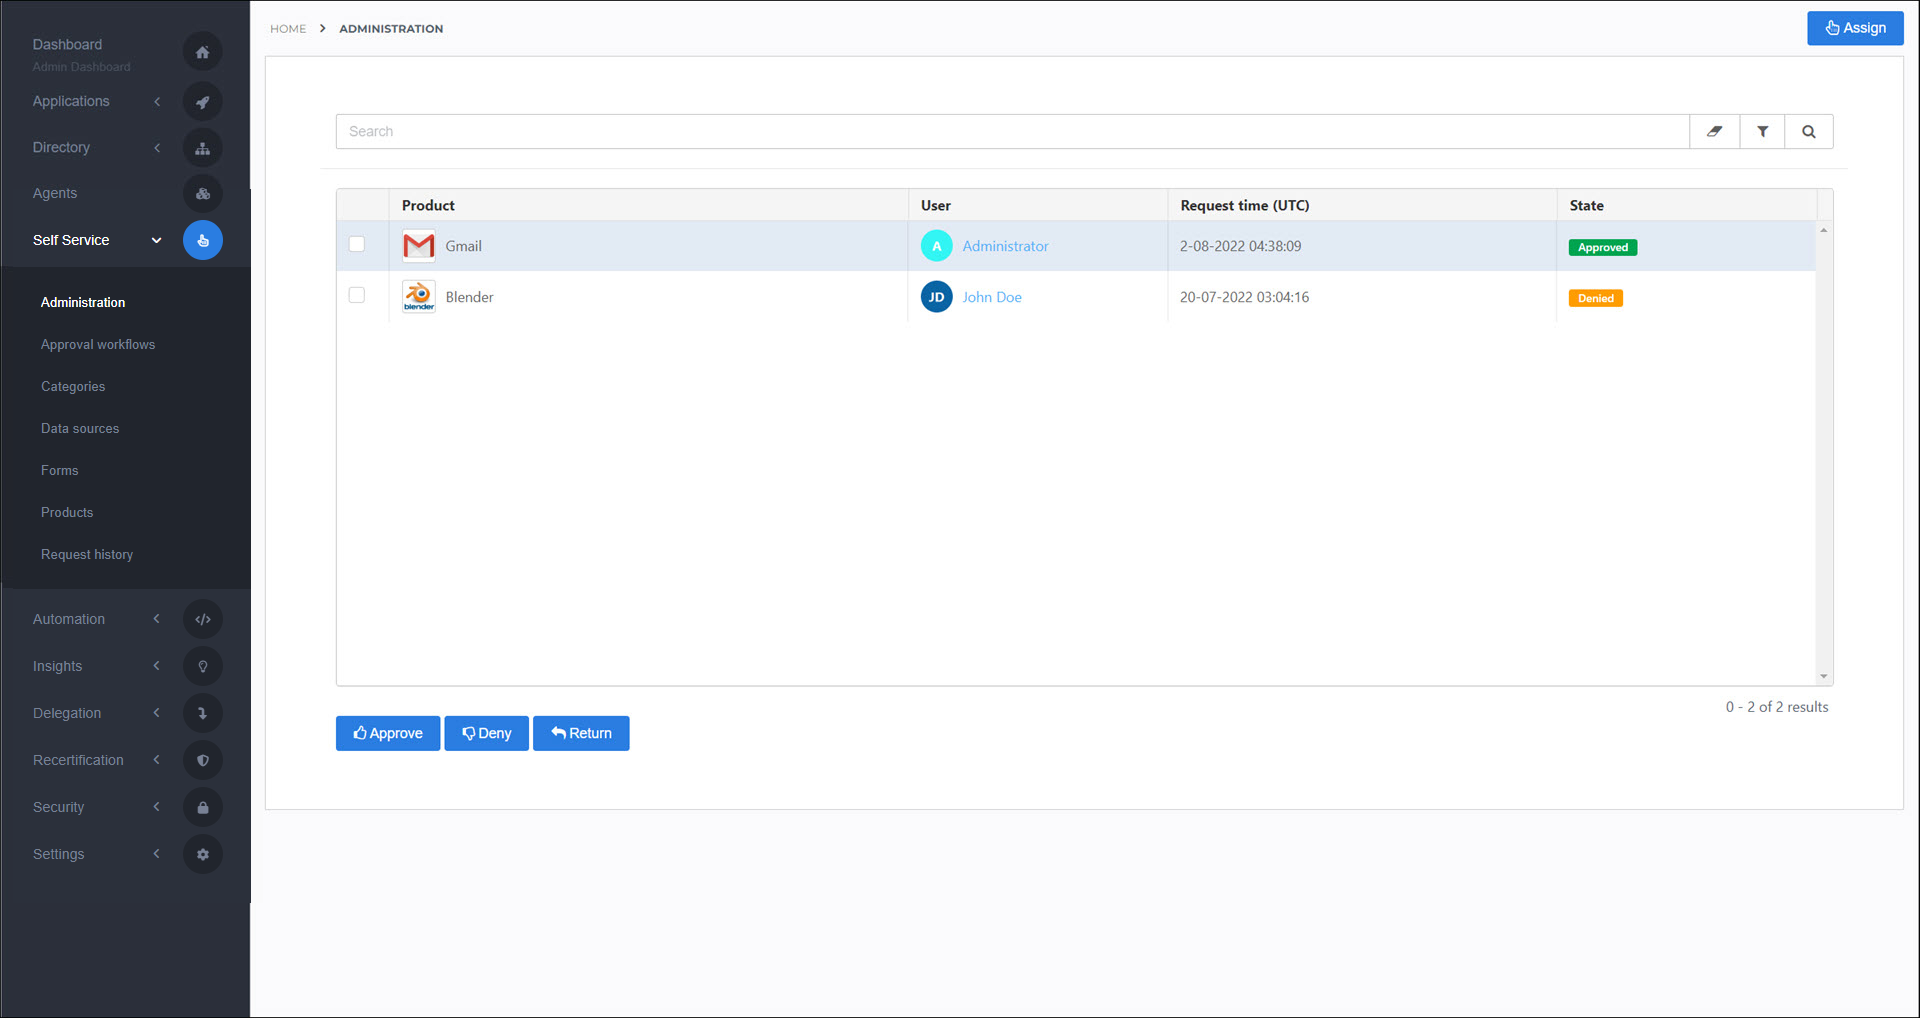Click the magnifier search icon
1920x1019 pixels.
tap(1809, 131)
